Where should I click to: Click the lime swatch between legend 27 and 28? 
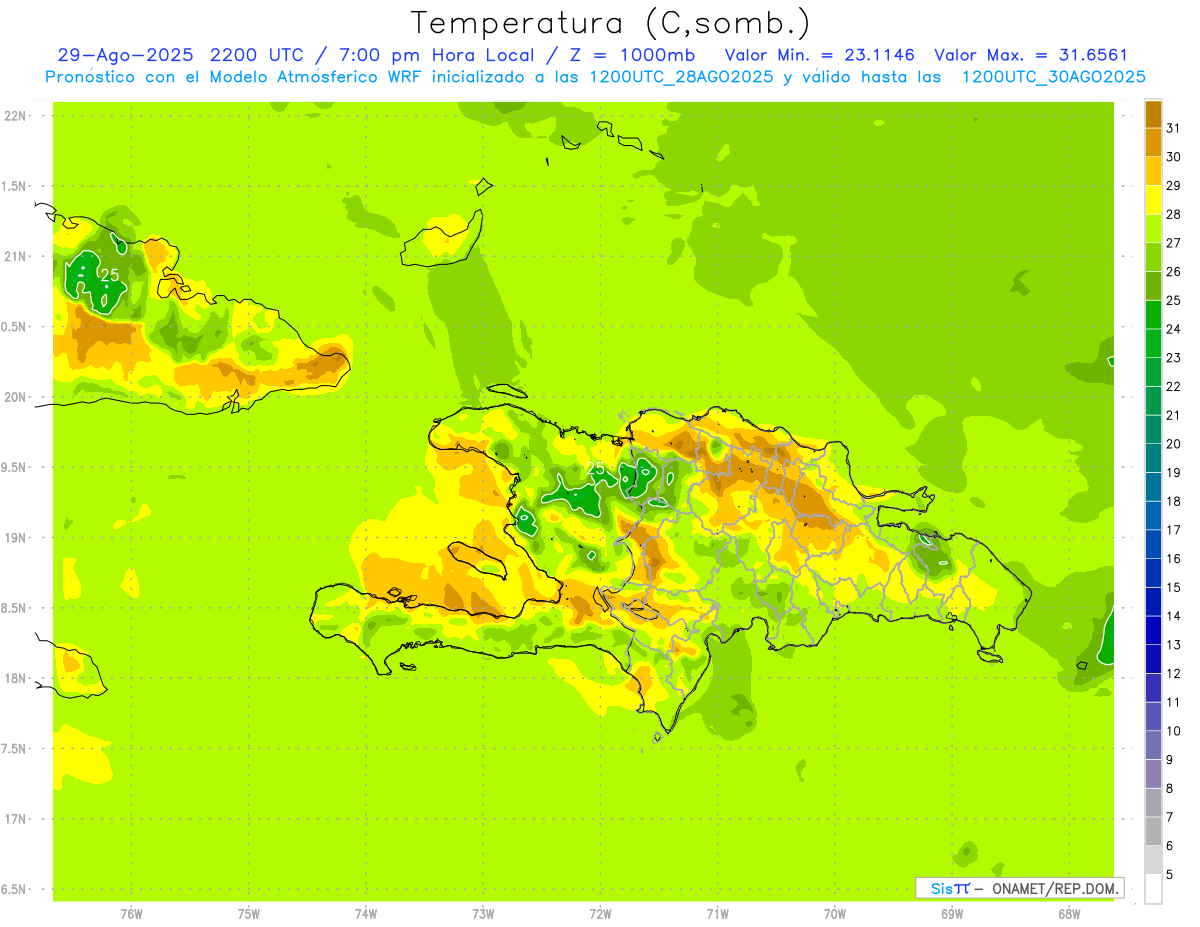pos(1153,228)
